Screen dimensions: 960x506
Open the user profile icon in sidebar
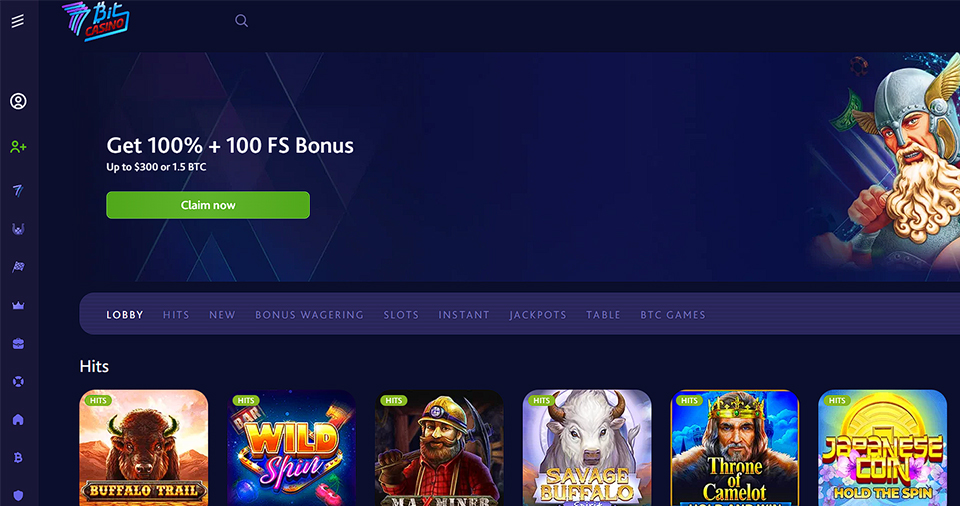click(18, 101)
